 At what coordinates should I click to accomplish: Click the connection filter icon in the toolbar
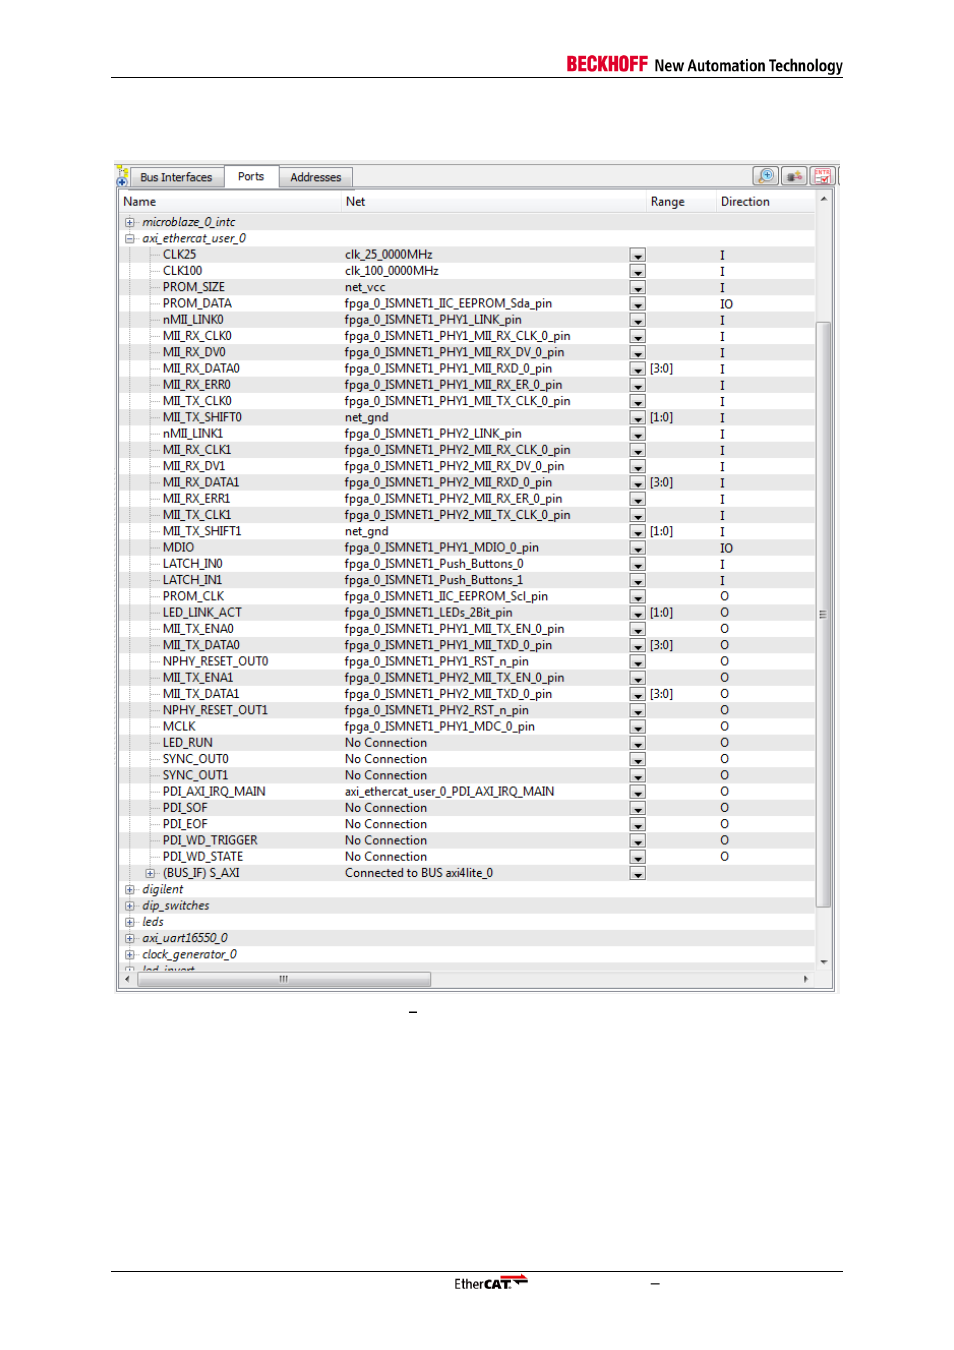click(x=794, y=176)
